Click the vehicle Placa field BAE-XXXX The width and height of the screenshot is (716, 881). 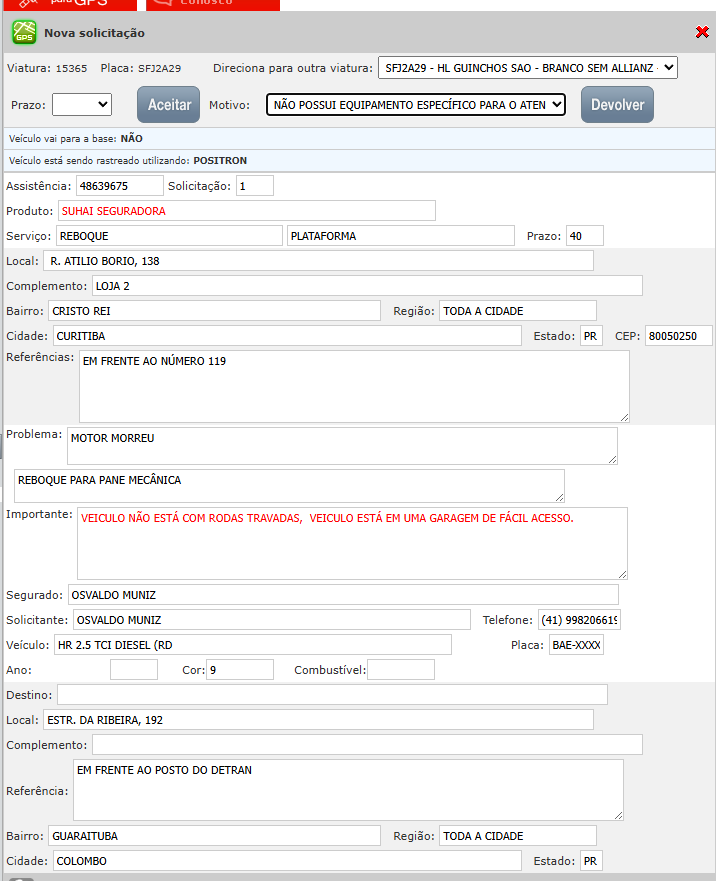pos(576,644)
